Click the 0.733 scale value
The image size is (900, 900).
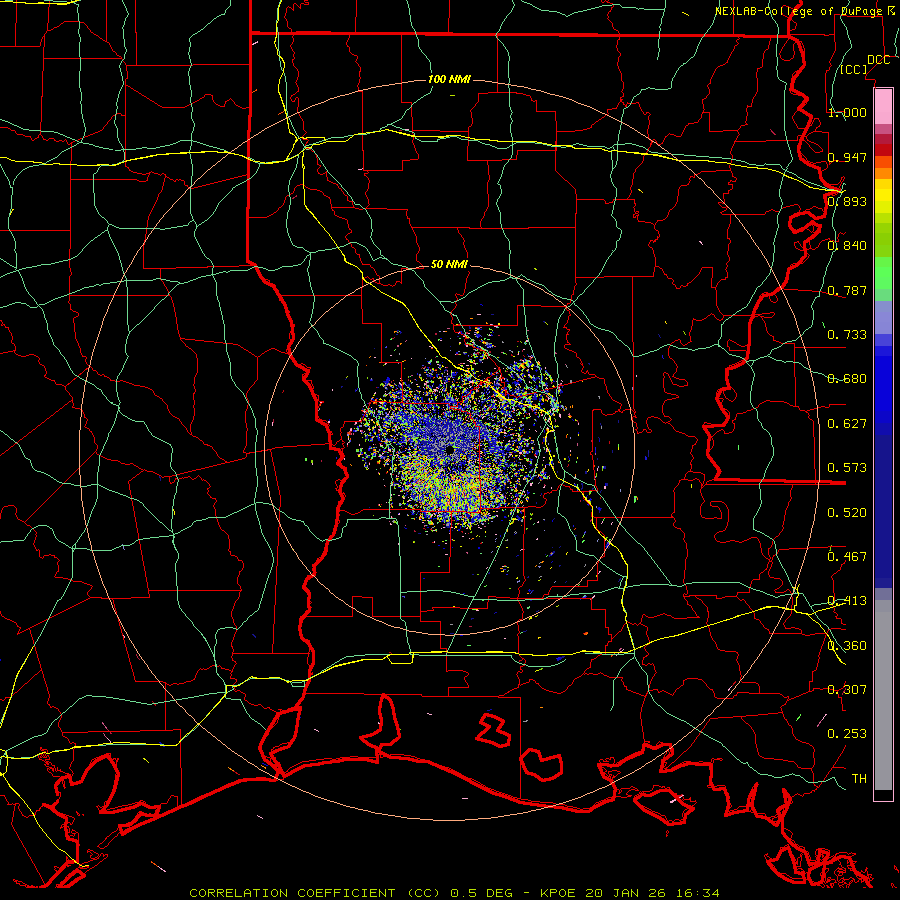click(847, 334)
